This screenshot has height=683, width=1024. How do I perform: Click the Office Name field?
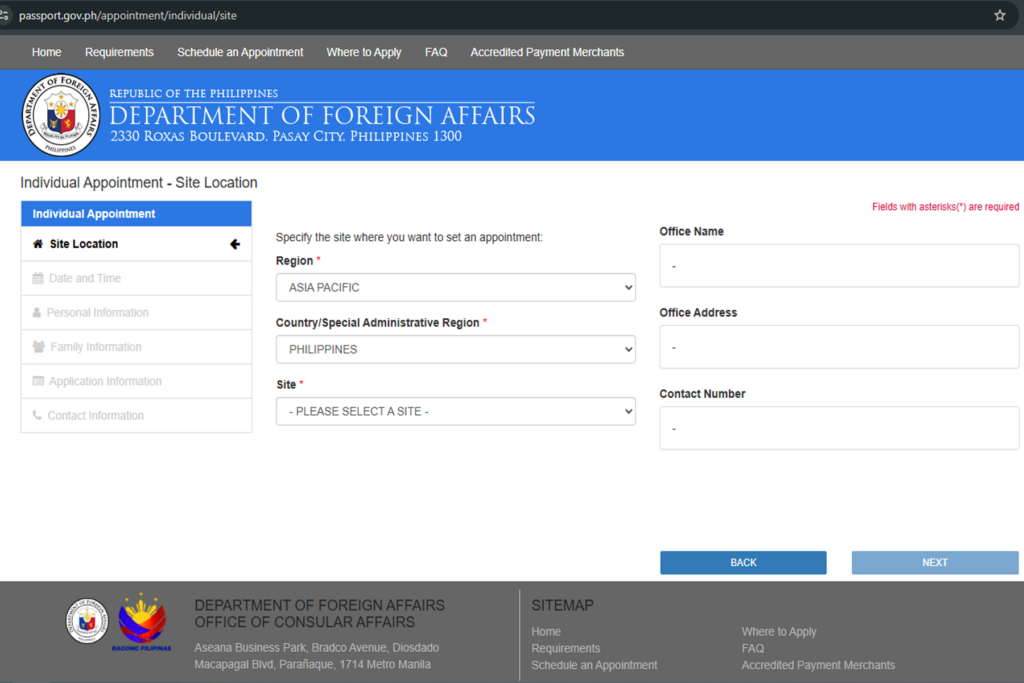point(839,266)
